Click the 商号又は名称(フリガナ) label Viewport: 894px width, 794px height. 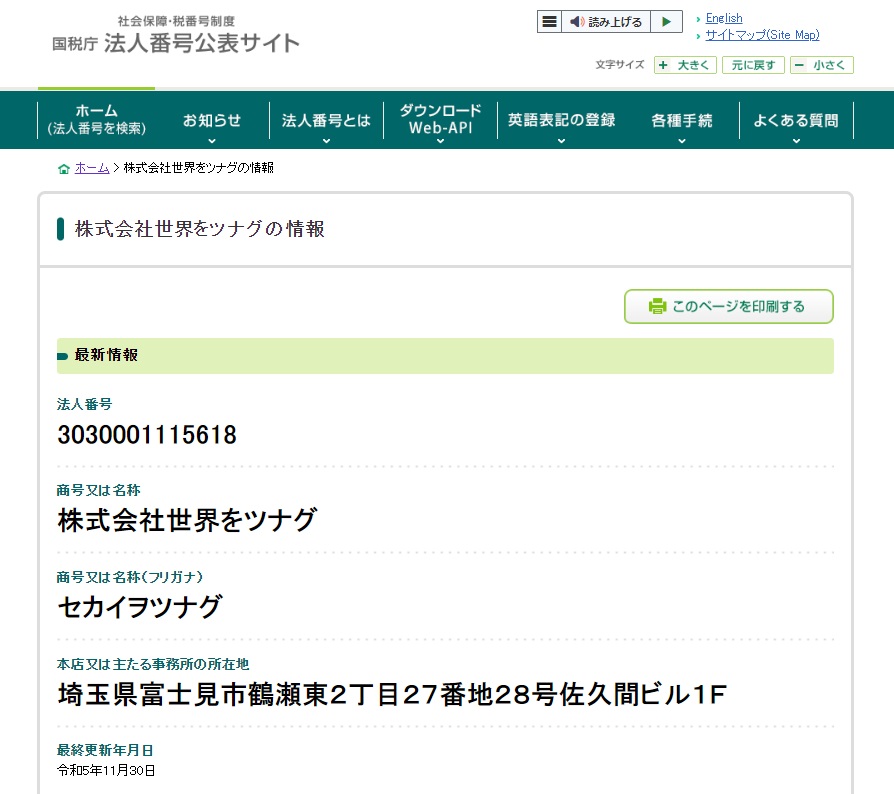[x=129, y=577]
